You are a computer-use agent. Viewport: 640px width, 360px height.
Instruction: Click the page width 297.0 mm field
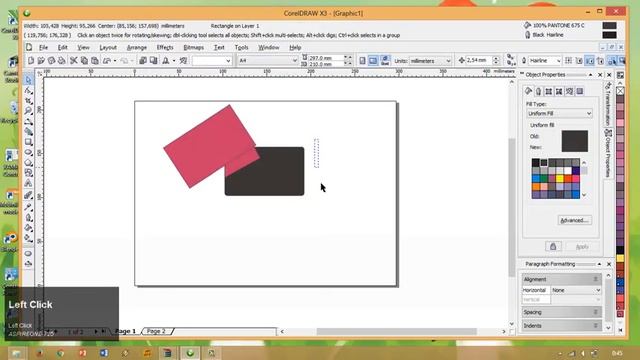pos(325,58)
